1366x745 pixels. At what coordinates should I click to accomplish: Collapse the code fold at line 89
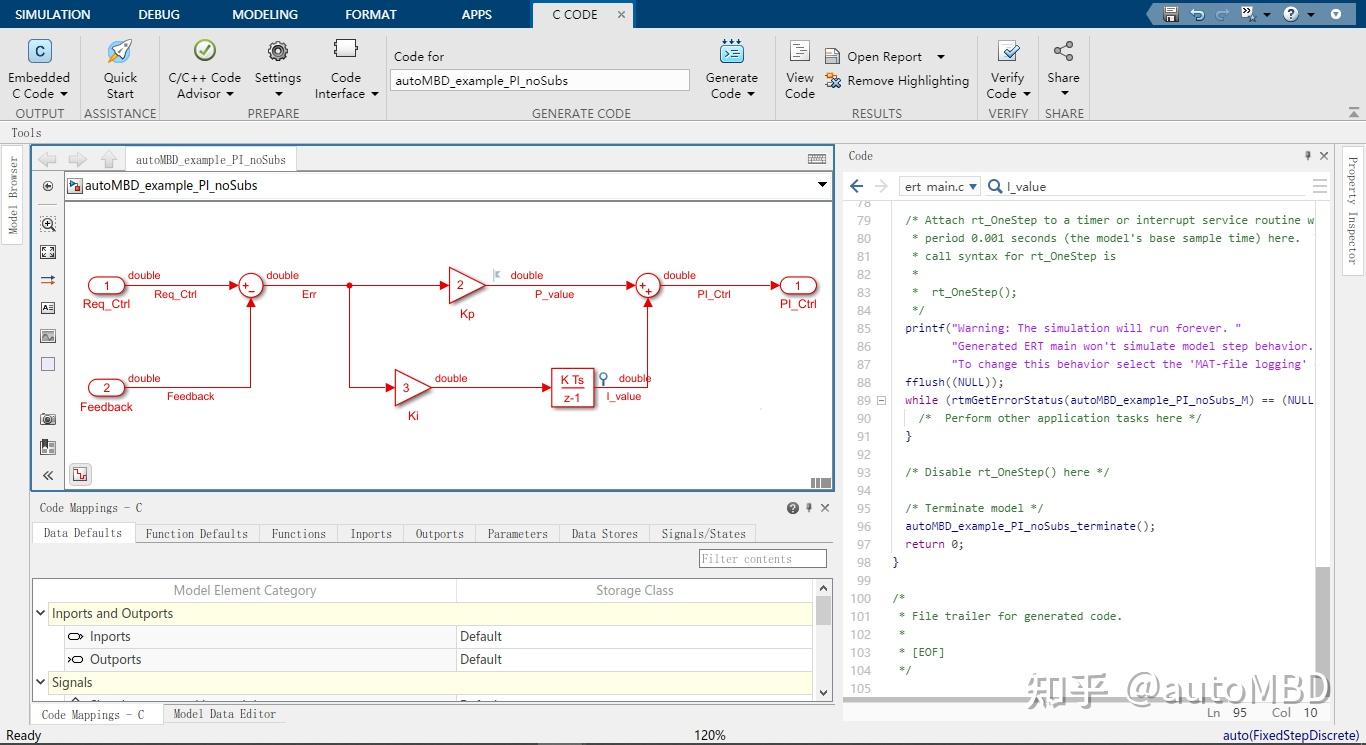[x=881, y=400]
